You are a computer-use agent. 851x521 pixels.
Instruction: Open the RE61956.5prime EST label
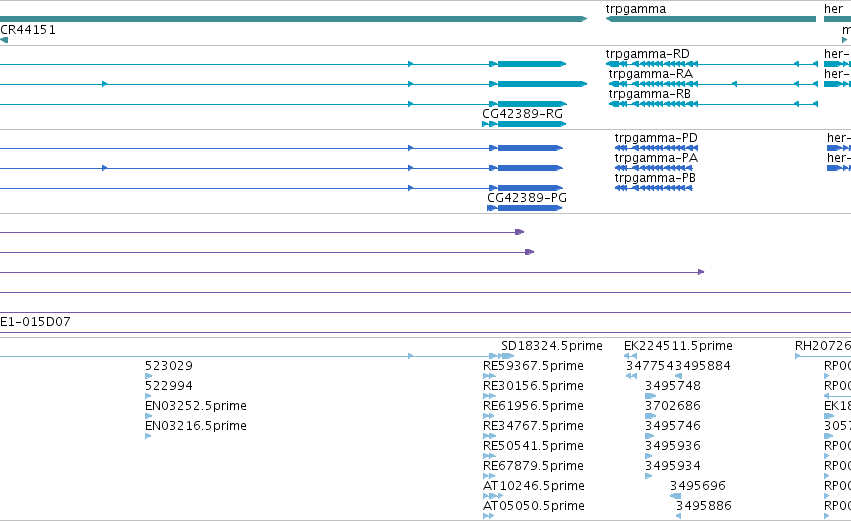pyautogui.click(x=533, y=406)
